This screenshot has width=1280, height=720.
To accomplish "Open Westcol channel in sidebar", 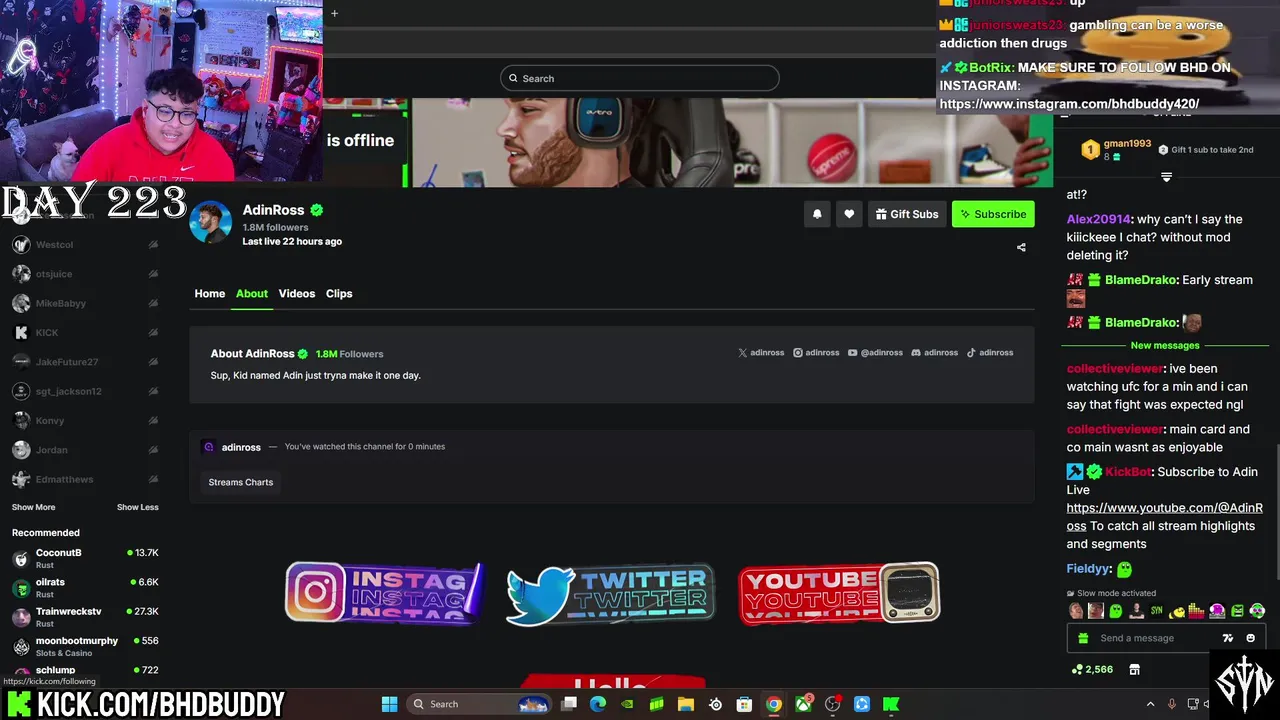I will pos(85,245).
